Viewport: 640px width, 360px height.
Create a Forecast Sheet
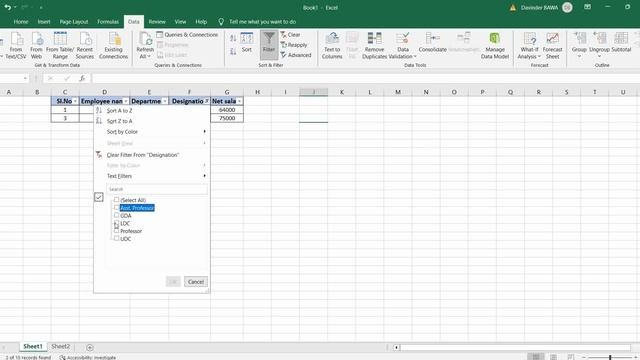(x=552, y=45)
